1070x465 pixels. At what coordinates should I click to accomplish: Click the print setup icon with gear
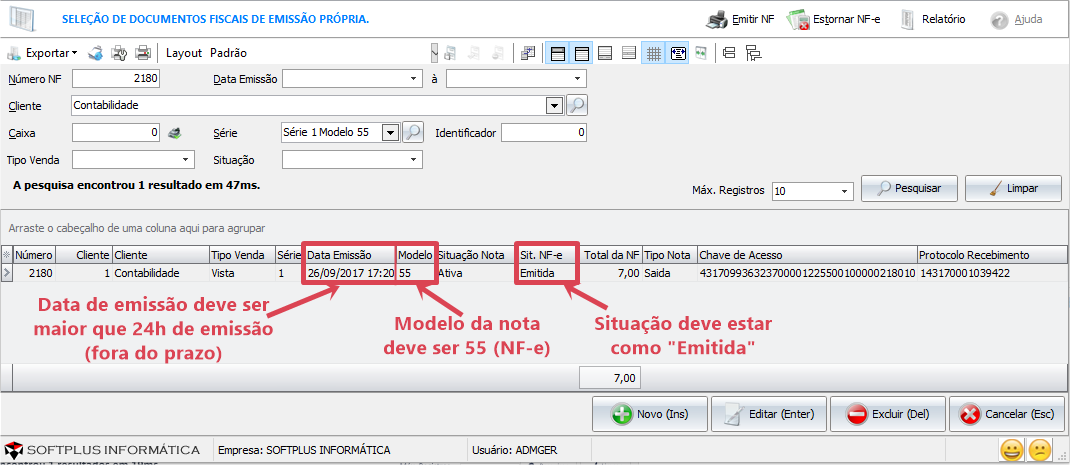119,53
